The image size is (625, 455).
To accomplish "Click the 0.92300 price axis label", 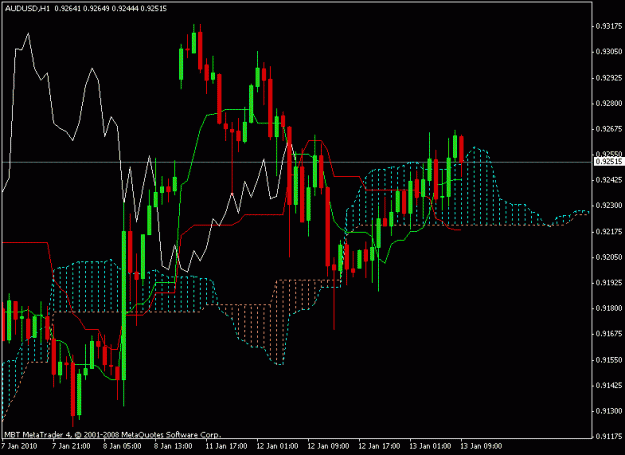I will (609, 206).
